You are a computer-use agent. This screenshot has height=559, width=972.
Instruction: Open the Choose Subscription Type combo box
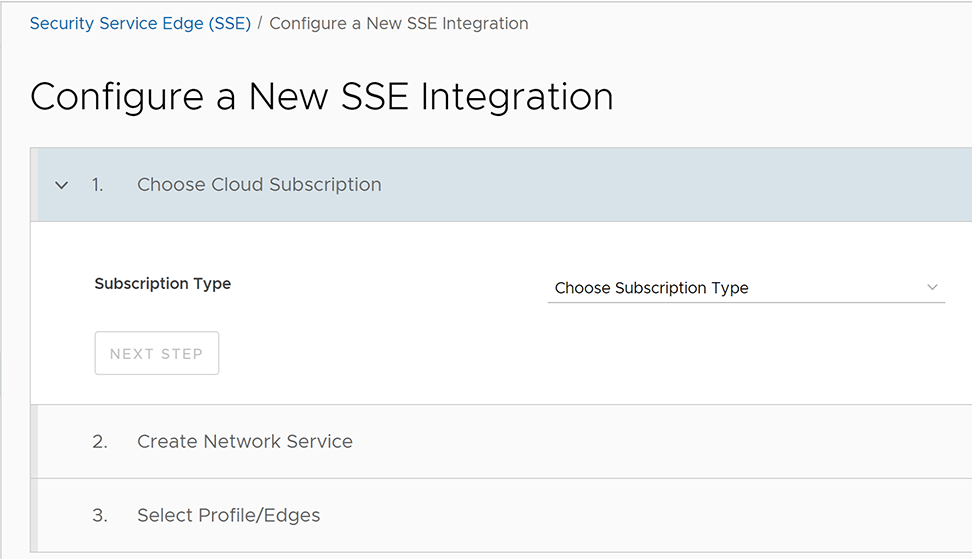coord(745,288)
